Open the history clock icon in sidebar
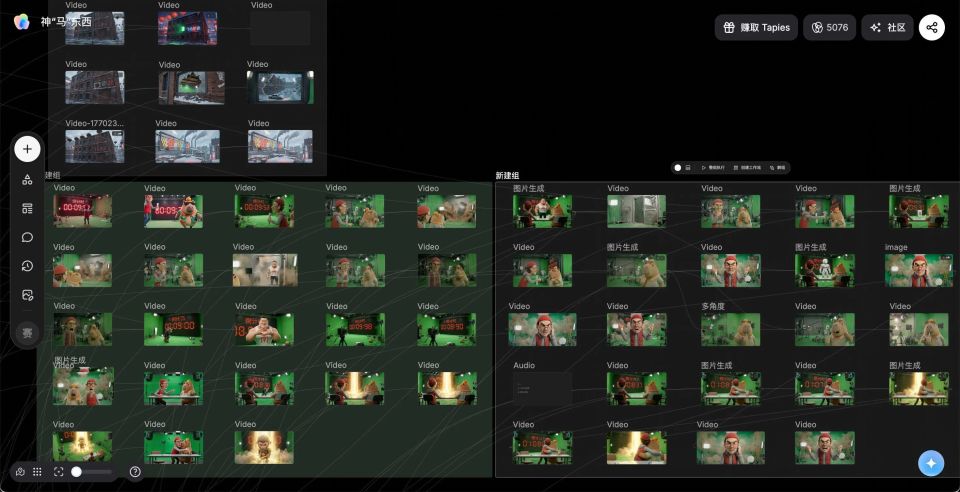Viewport: 960px width, 492px height. point(28,266)
